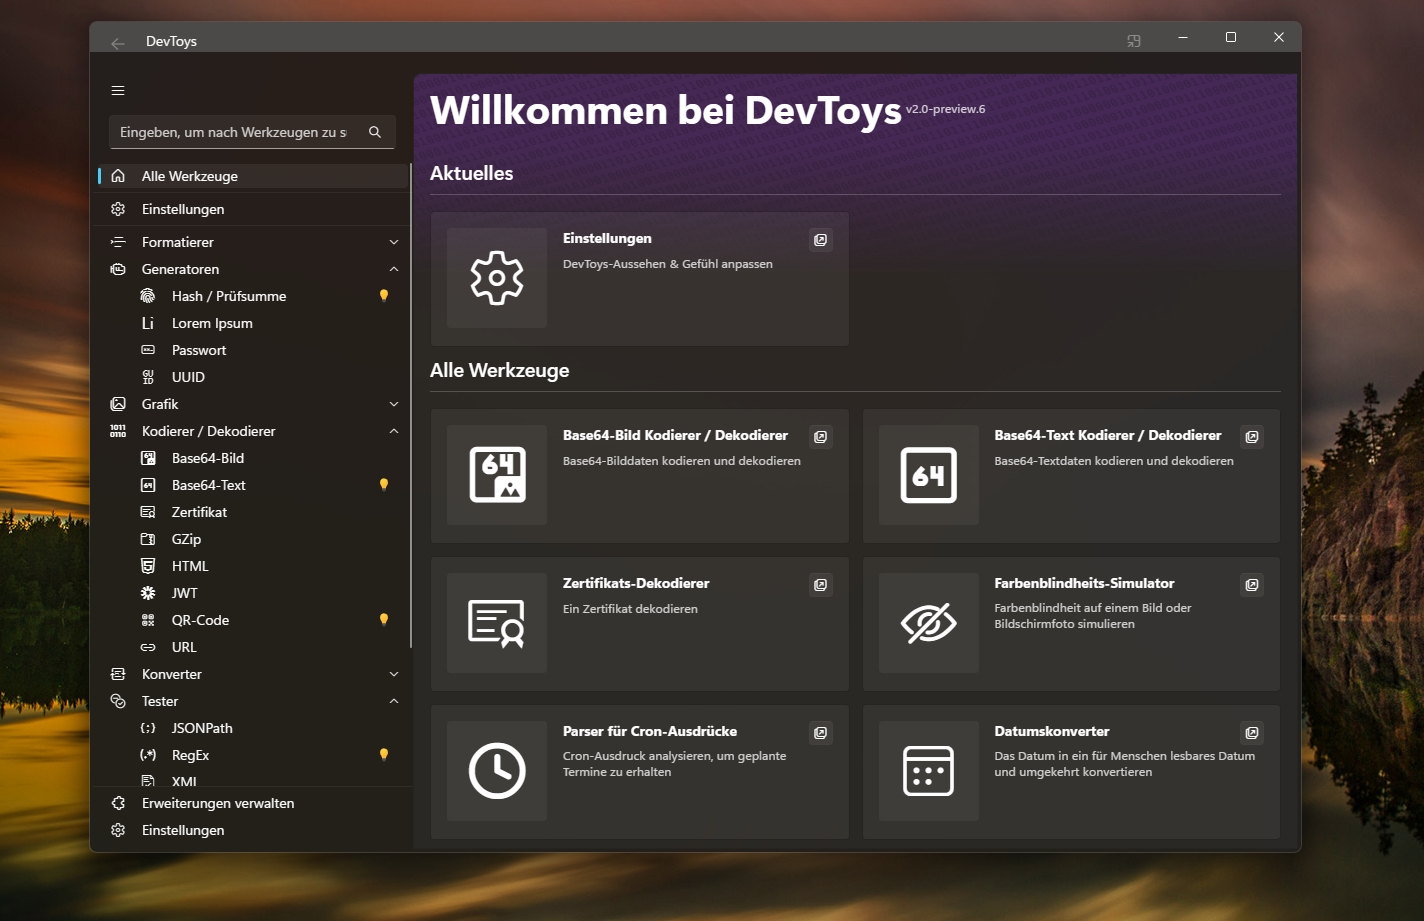Click the Alle Werkzeuge home icon
The width and height of the screenshot is (1424, 921).
coord(118,176)
